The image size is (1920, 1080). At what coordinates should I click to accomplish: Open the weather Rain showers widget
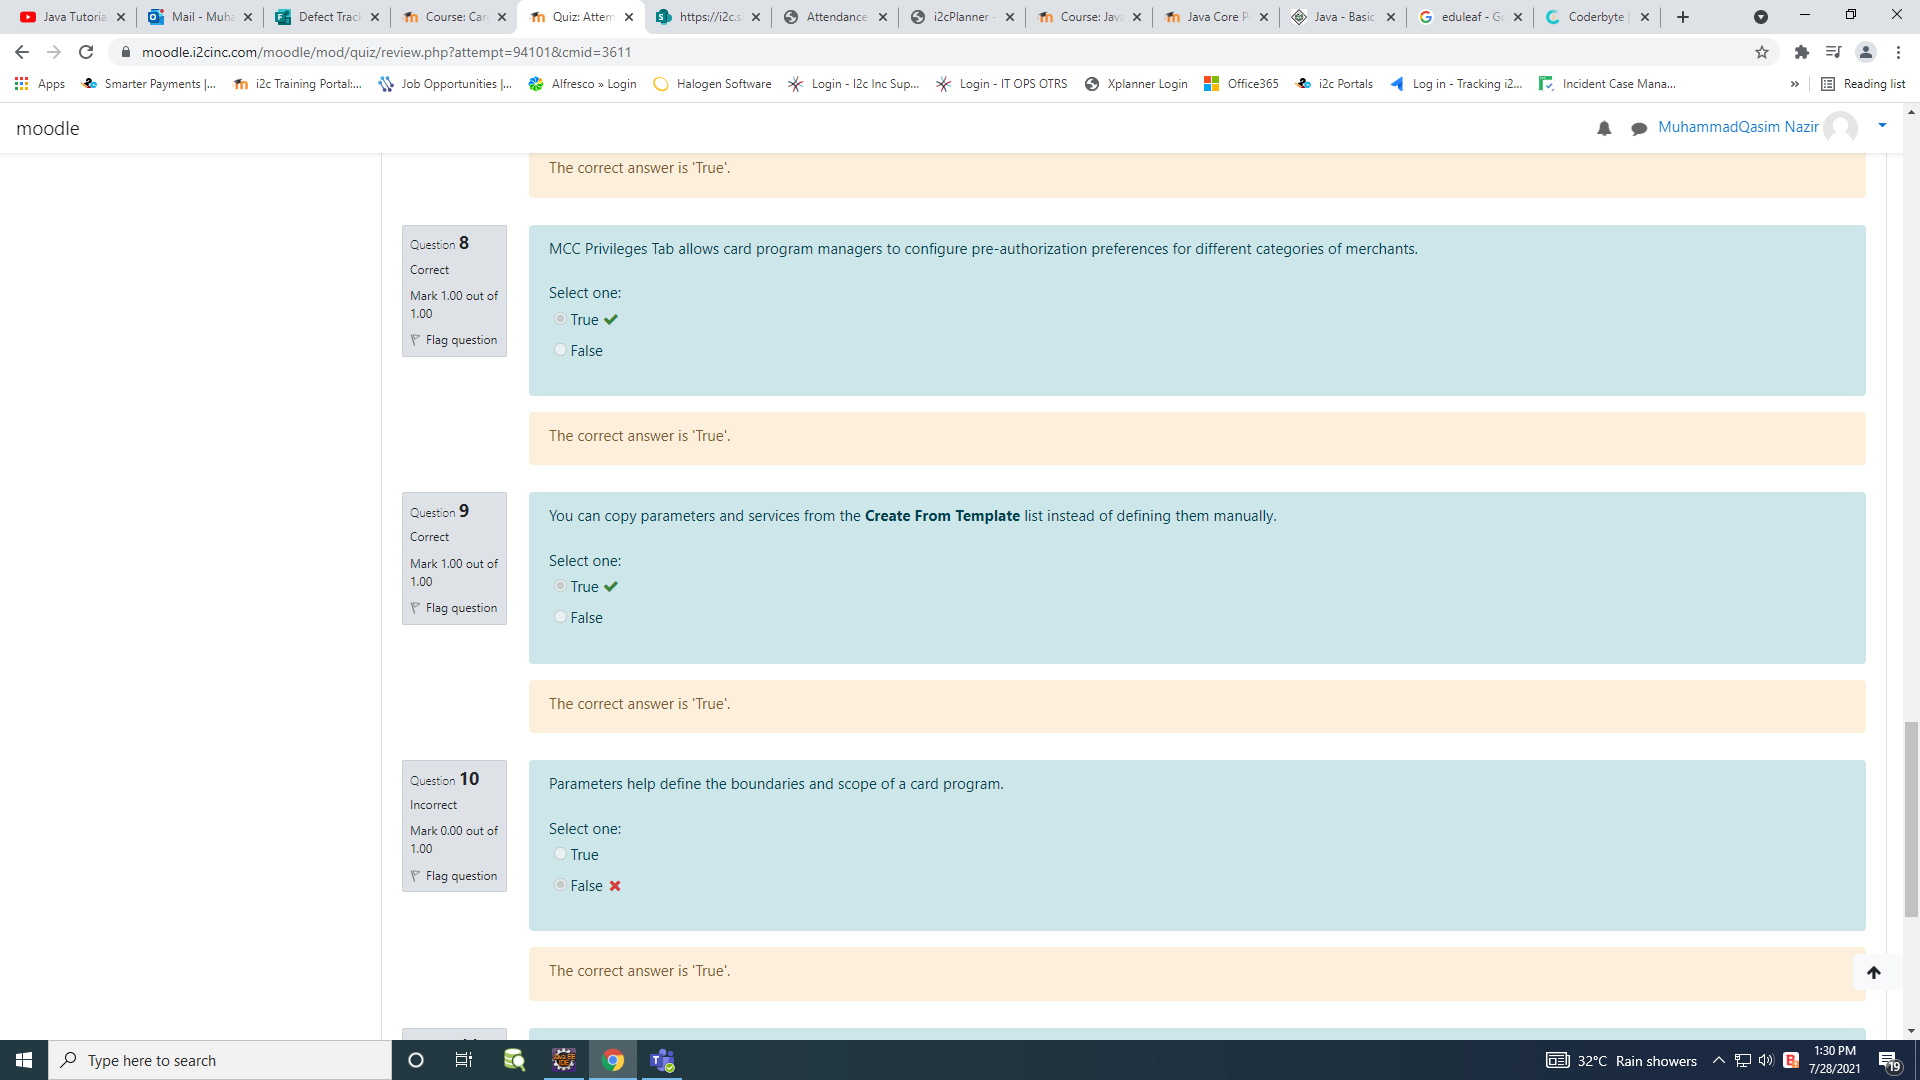[x=1622, y=1060]
